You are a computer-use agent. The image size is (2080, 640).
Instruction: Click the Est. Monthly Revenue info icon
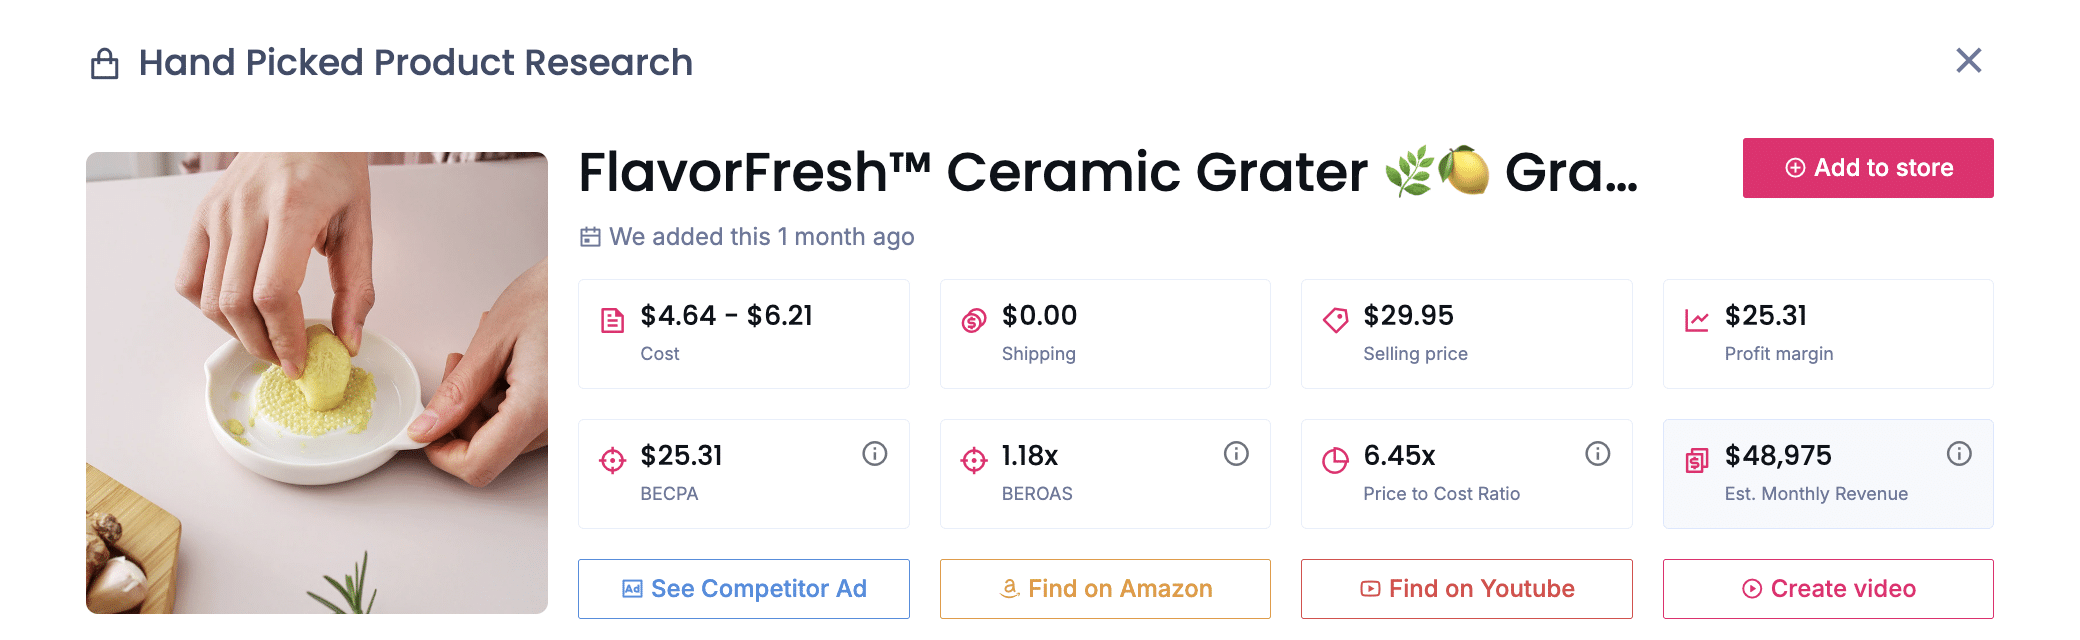pyautogui.click(x=1959, y=453)
